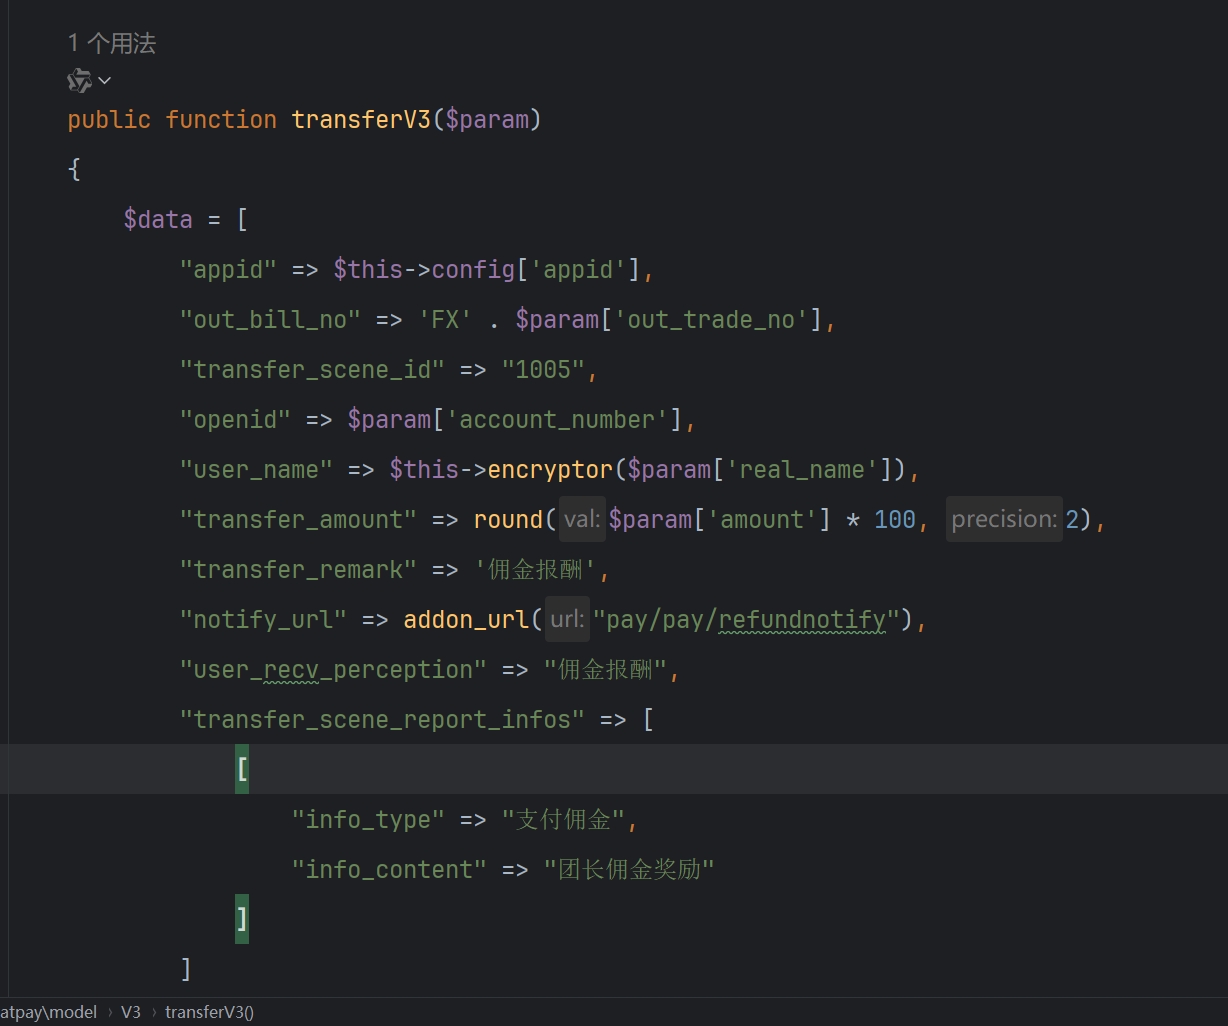Image resolution: width=1228 pixels, height=1026 pixels.
Task: Click the addon_url function call
Action: (x=465, y=620)
